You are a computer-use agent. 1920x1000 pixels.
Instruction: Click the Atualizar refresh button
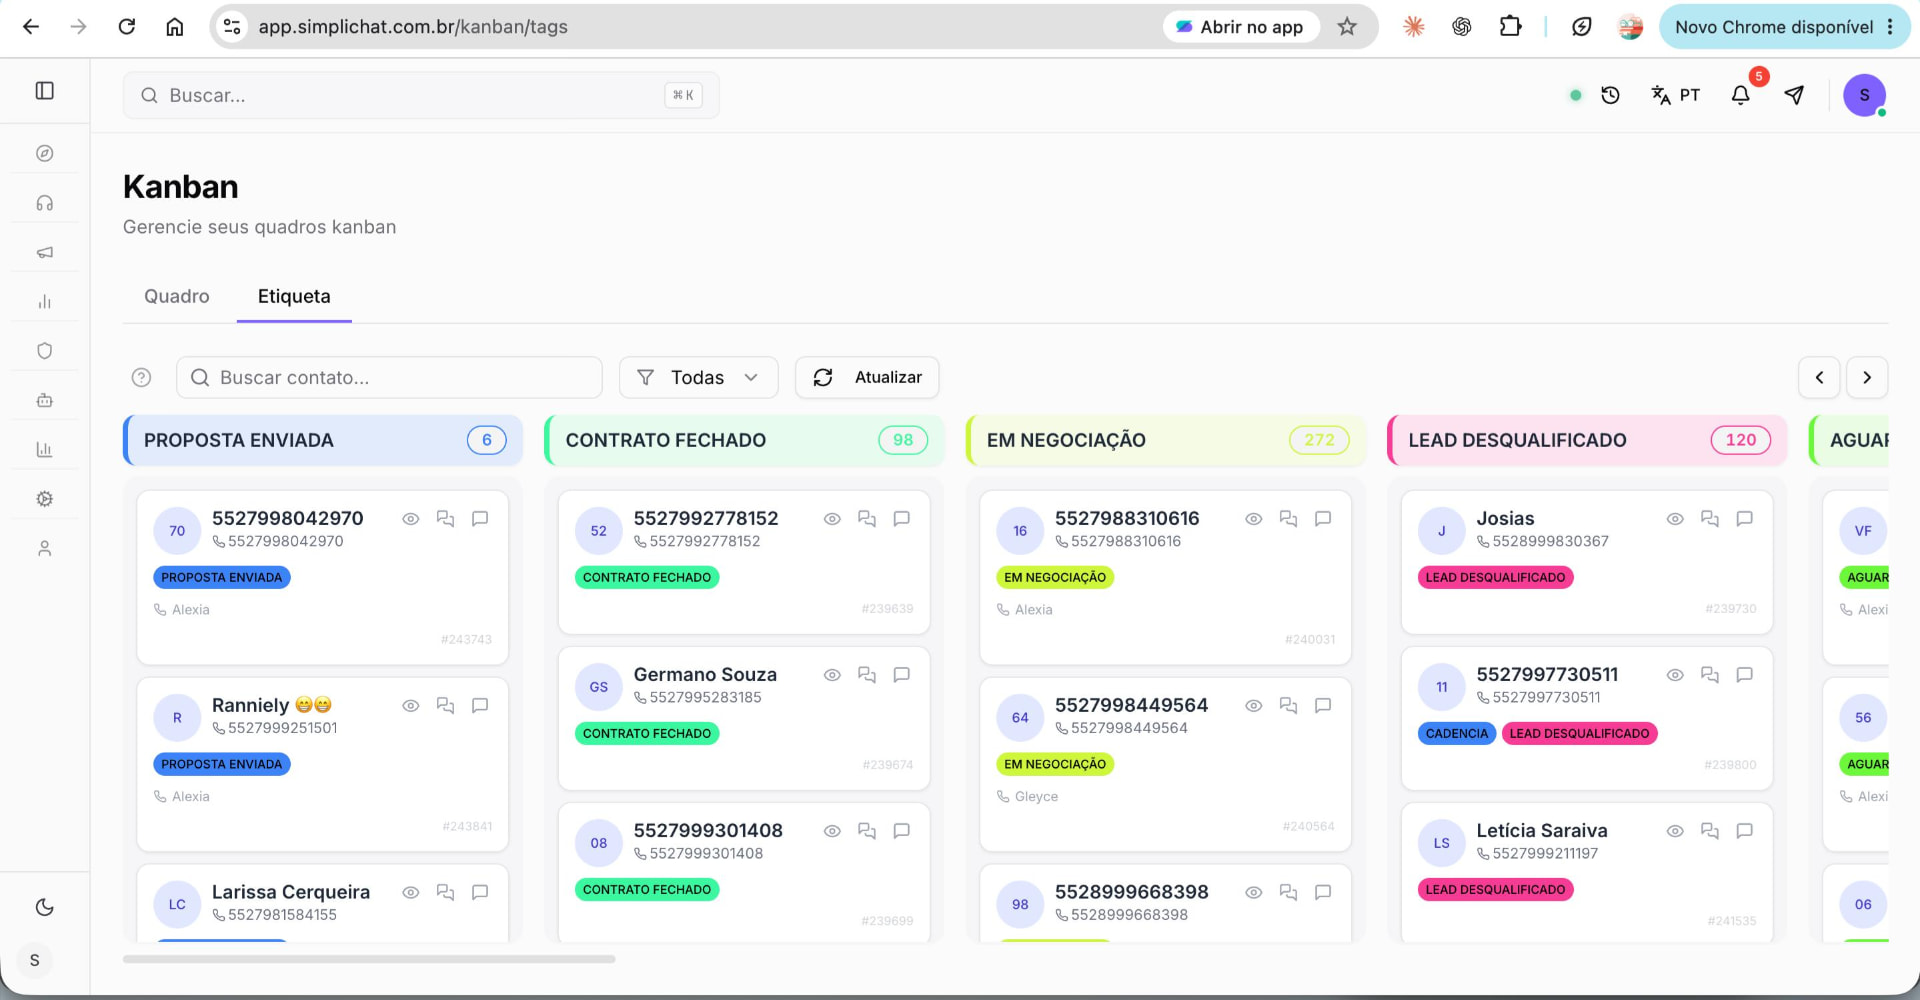click(867, 377)
